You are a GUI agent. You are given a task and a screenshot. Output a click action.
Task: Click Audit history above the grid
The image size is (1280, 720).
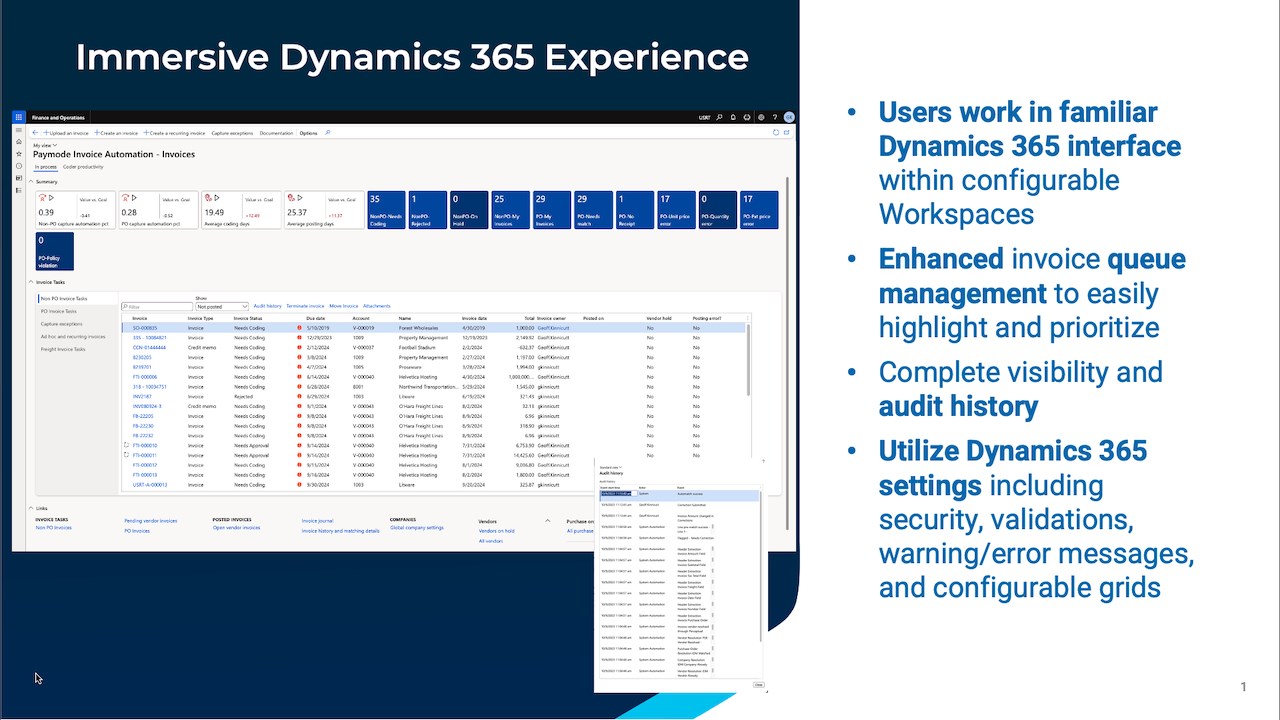tap(267, 306)
